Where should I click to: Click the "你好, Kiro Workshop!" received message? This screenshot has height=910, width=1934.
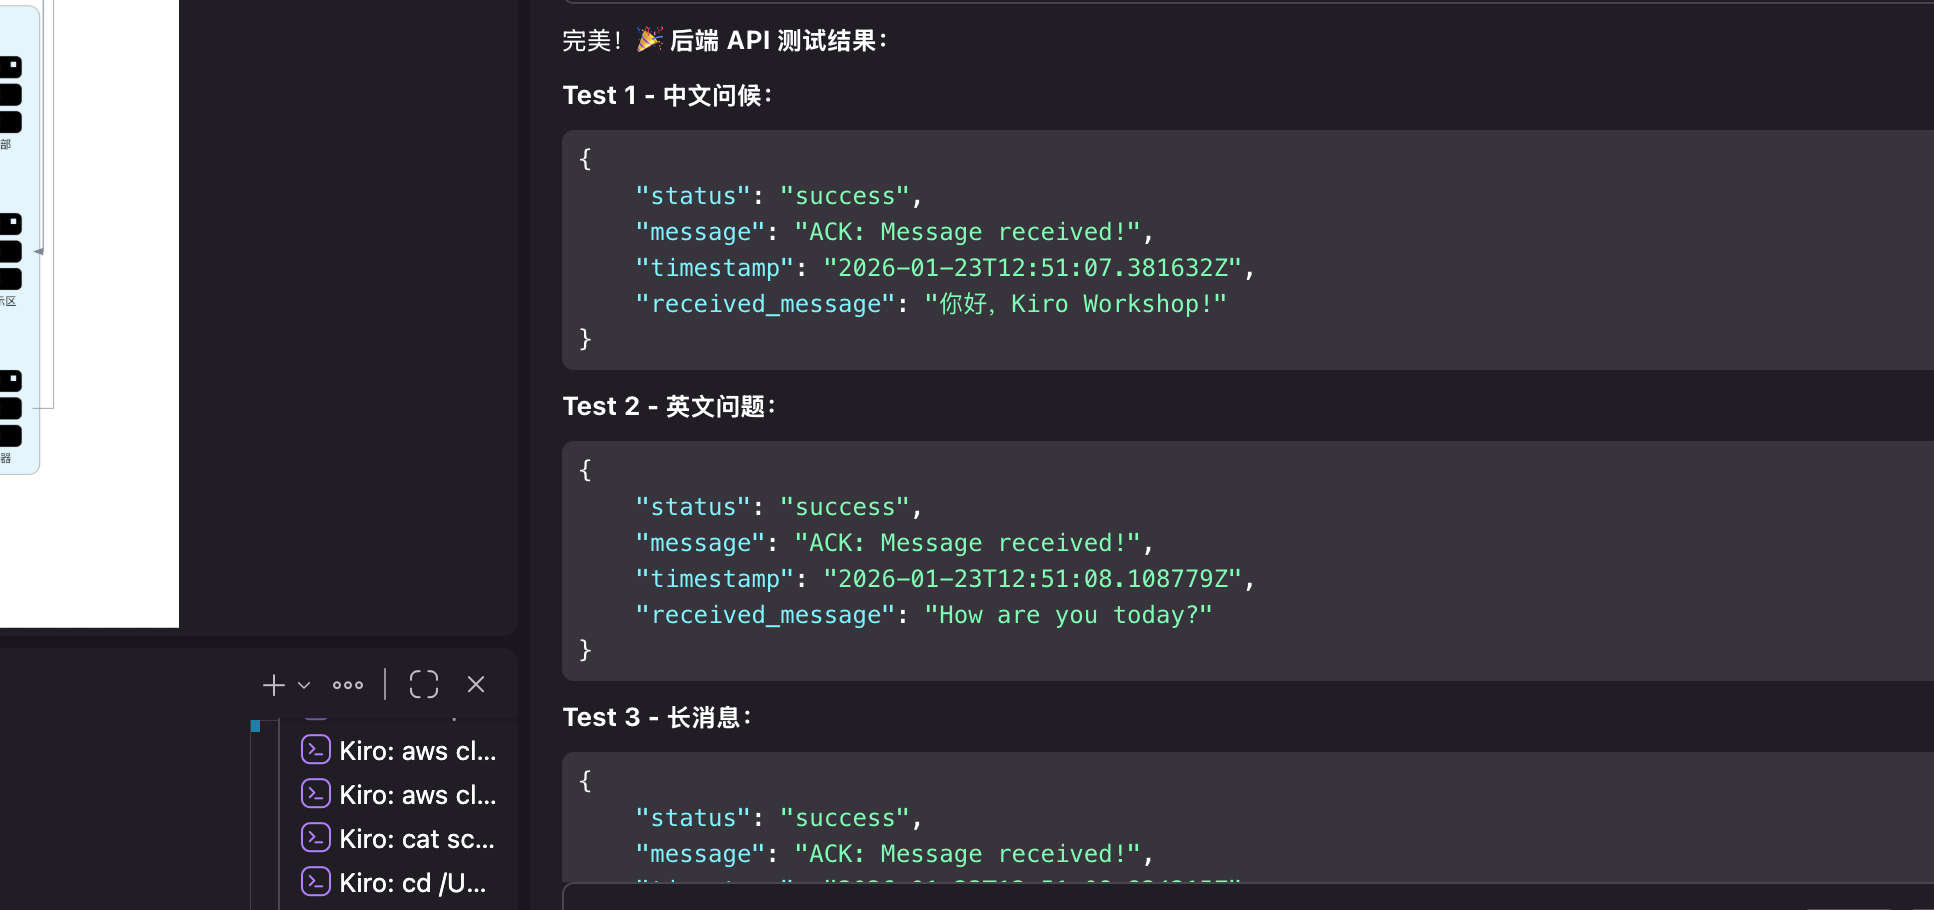(x=1075, y=304)
